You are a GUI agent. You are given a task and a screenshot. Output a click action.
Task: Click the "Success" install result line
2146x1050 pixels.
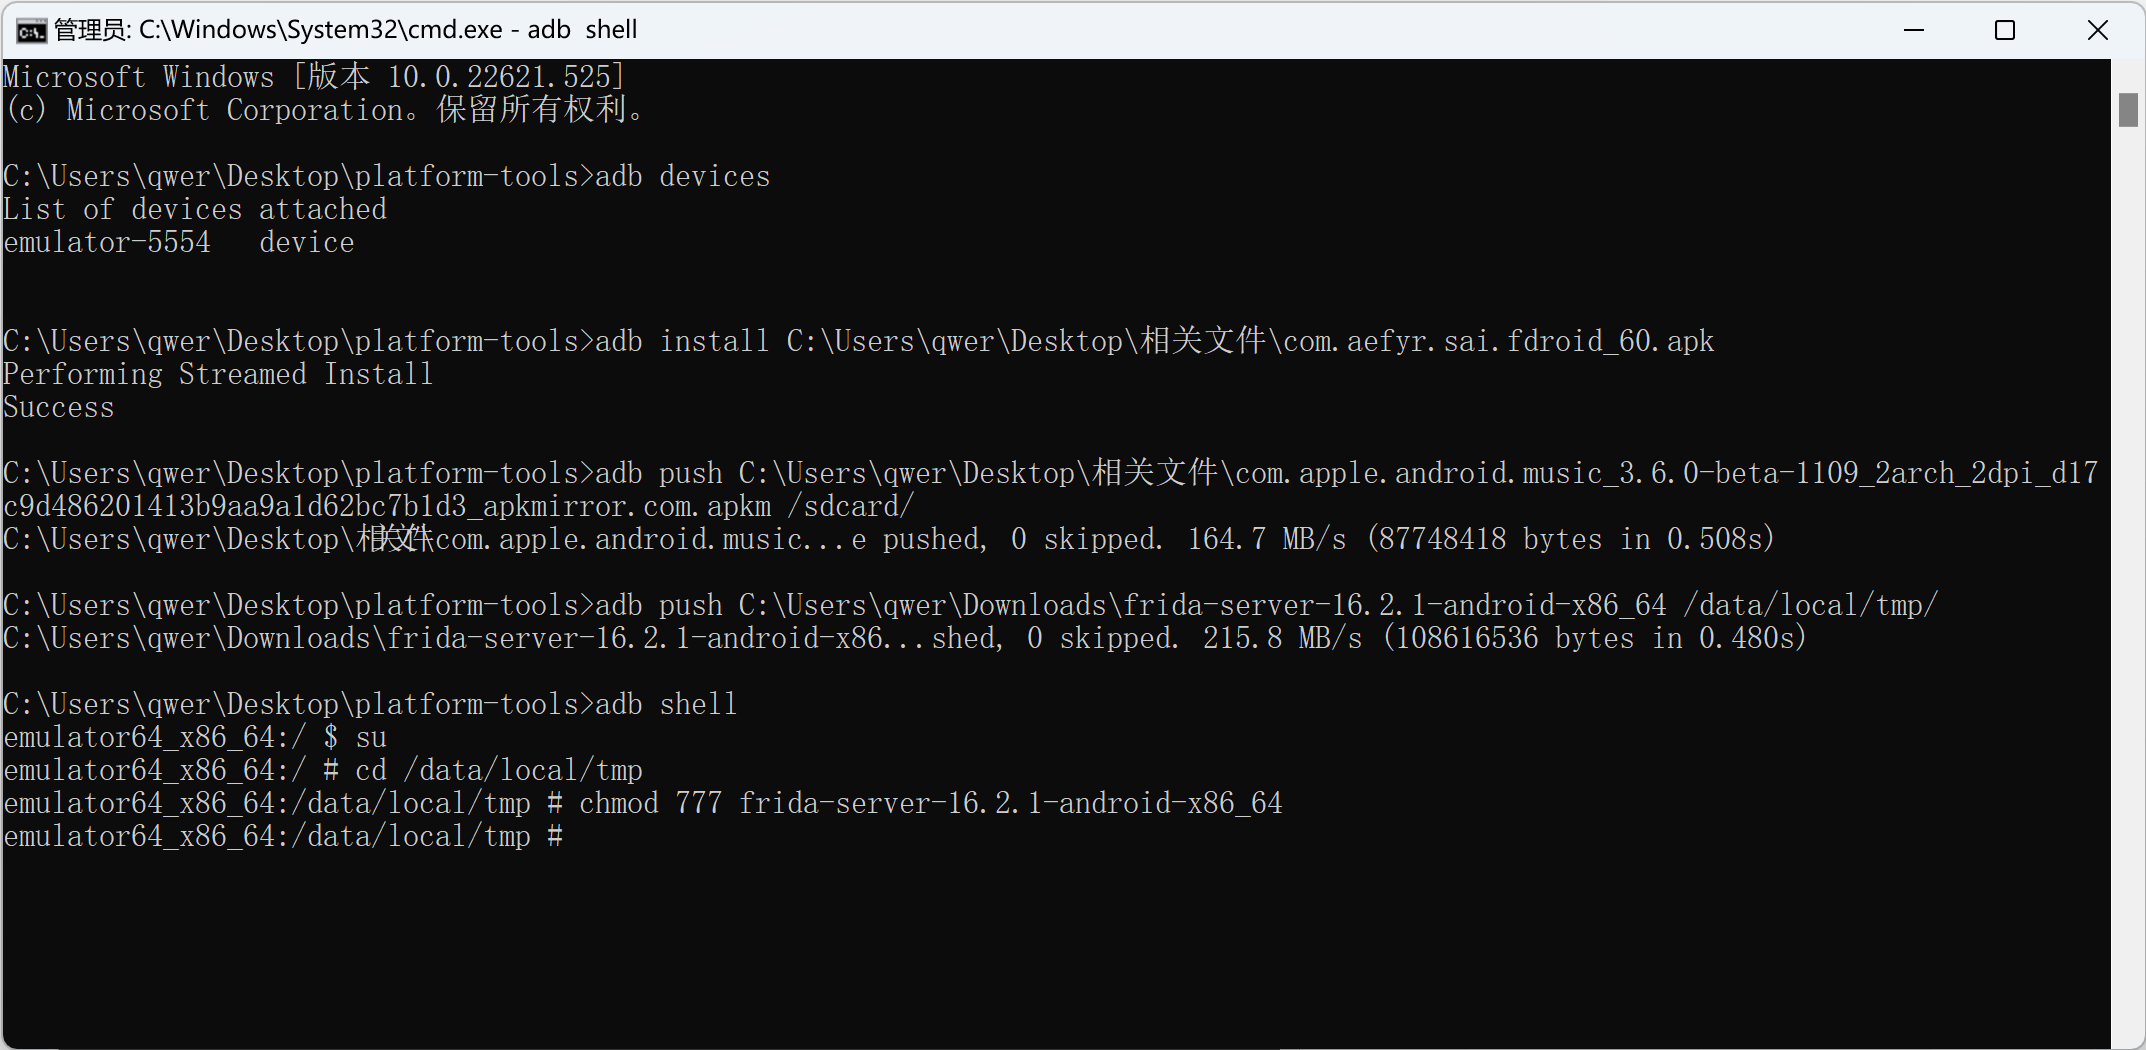click(x=59, y=408)
